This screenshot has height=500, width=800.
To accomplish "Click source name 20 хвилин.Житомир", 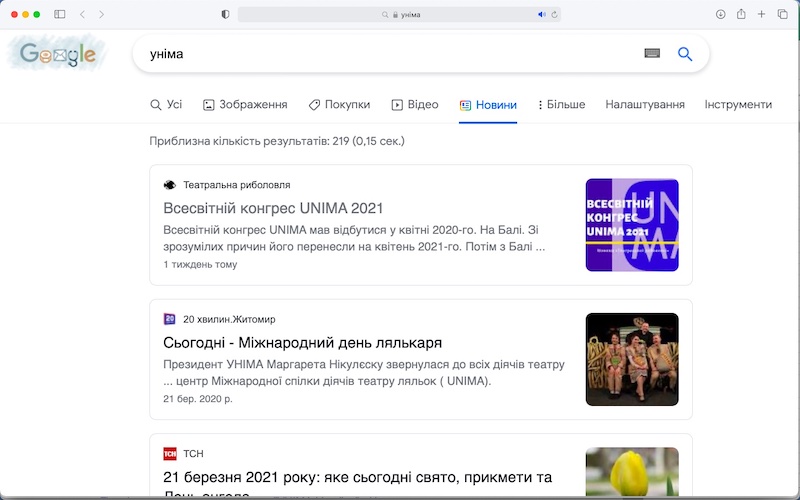I will [x=229, y=319].
